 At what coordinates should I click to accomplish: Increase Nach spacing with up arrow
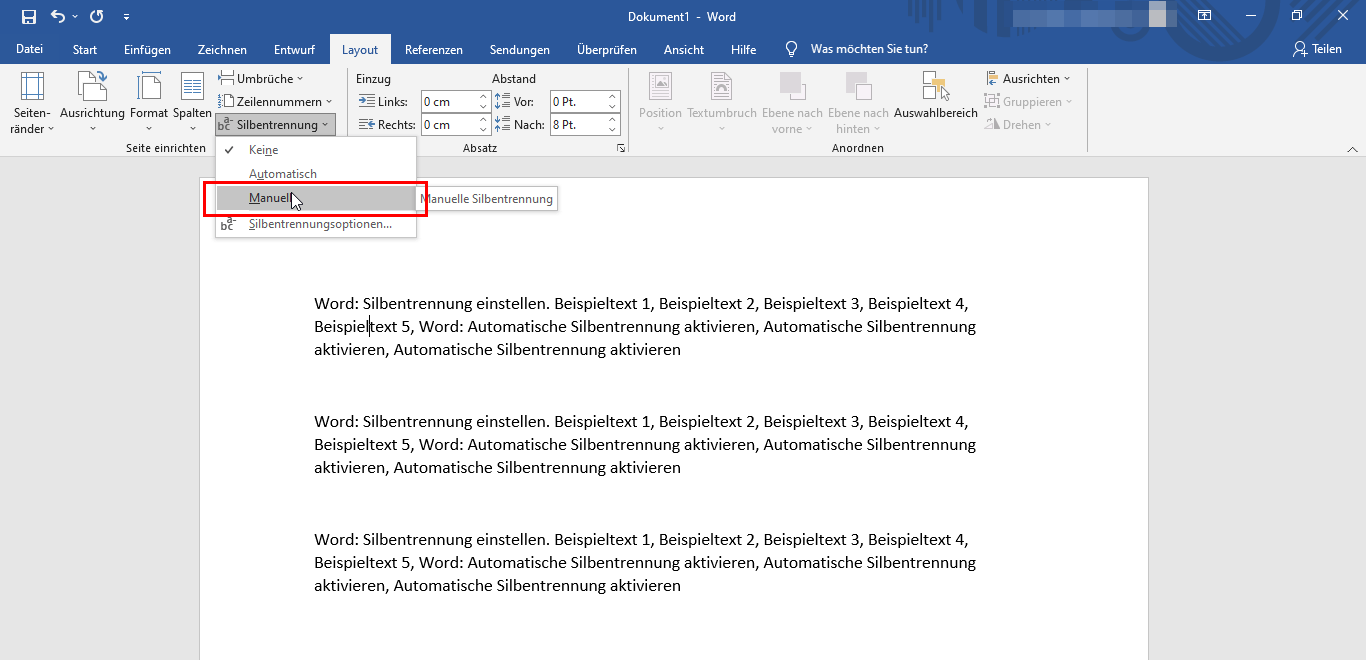(x=614, y=119)
